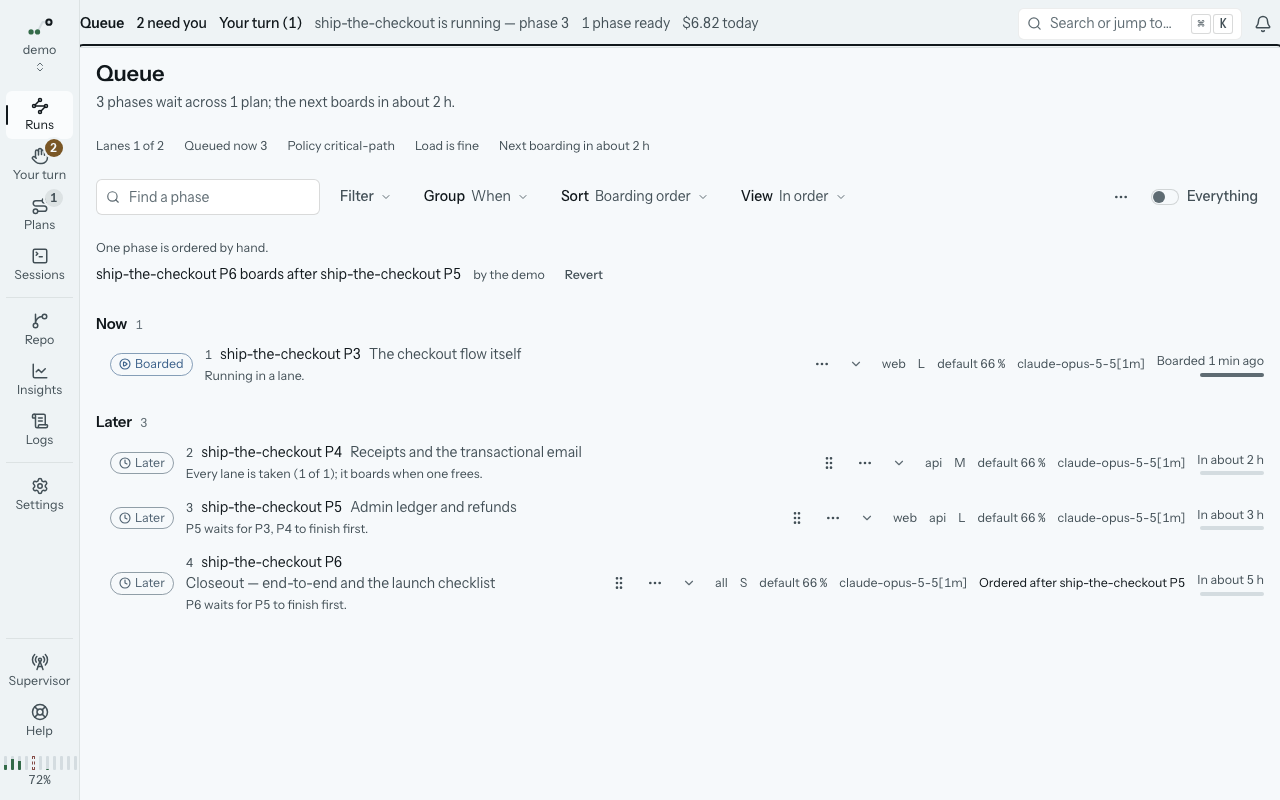Open the Sessions page

(39, 264)
